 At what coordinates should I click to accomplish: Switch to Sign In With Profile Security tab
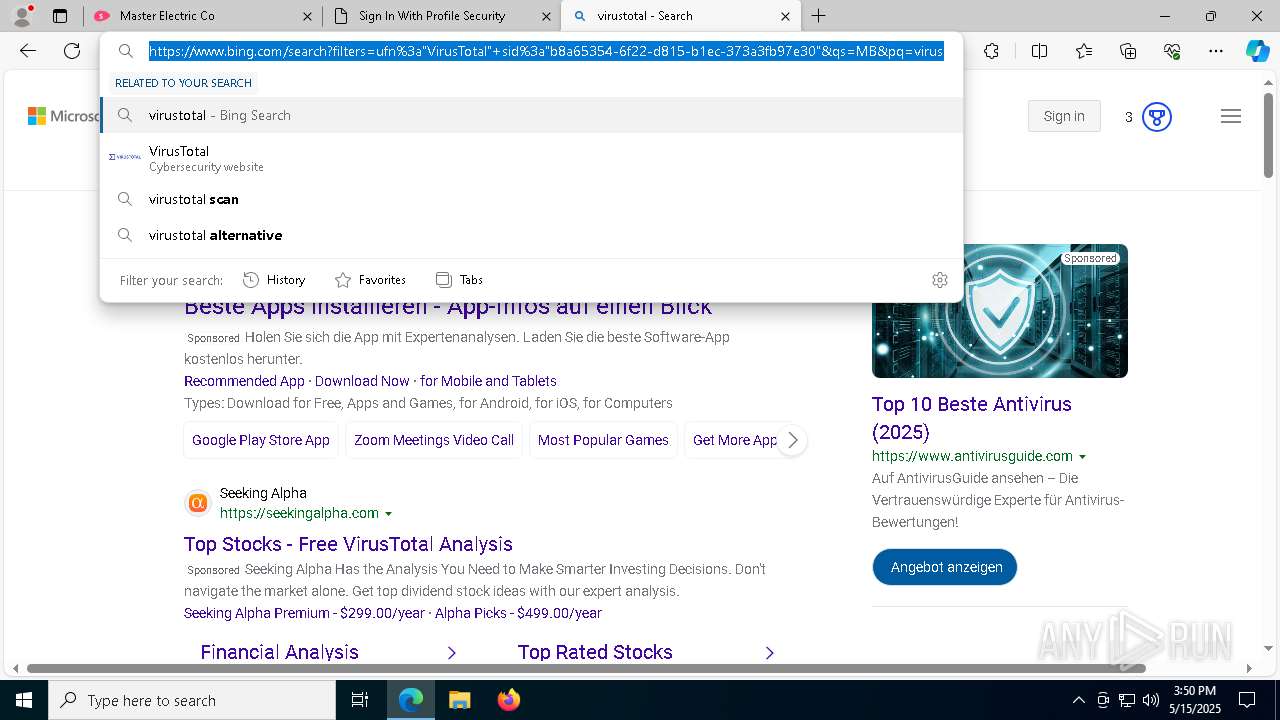tap(441, 16)
